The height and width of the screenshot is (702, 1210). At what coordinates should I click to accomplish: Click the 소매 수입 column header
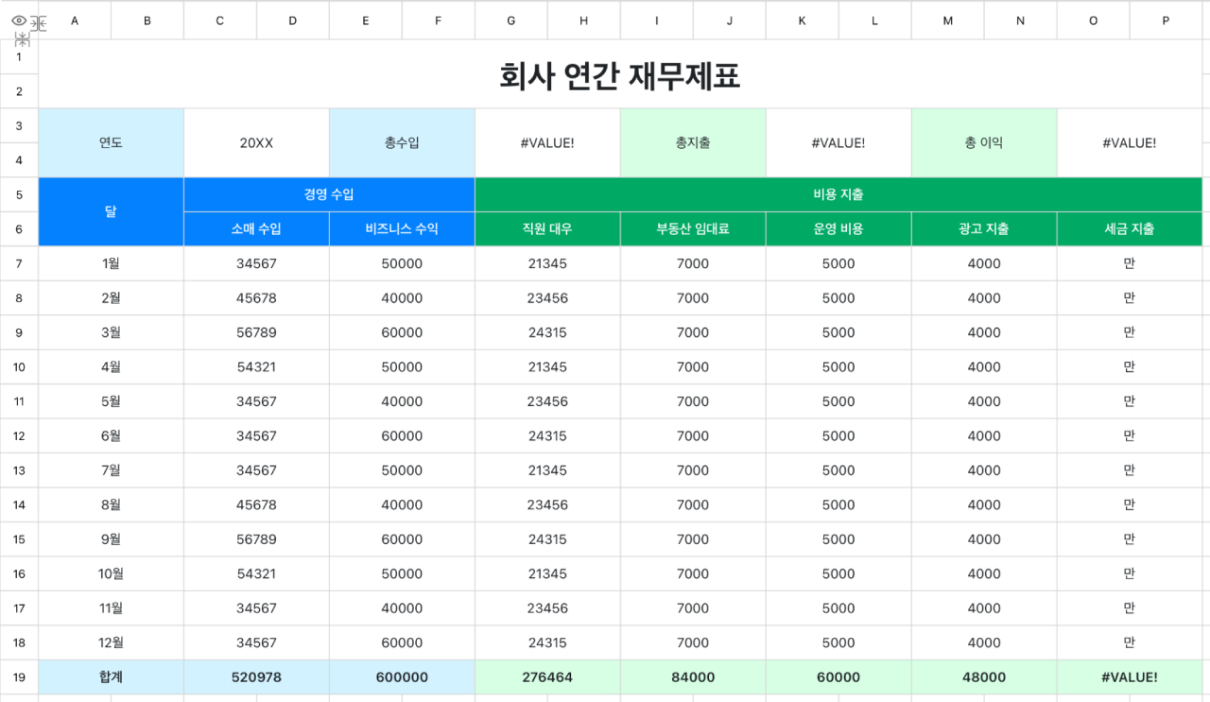(x=257, y=229)
